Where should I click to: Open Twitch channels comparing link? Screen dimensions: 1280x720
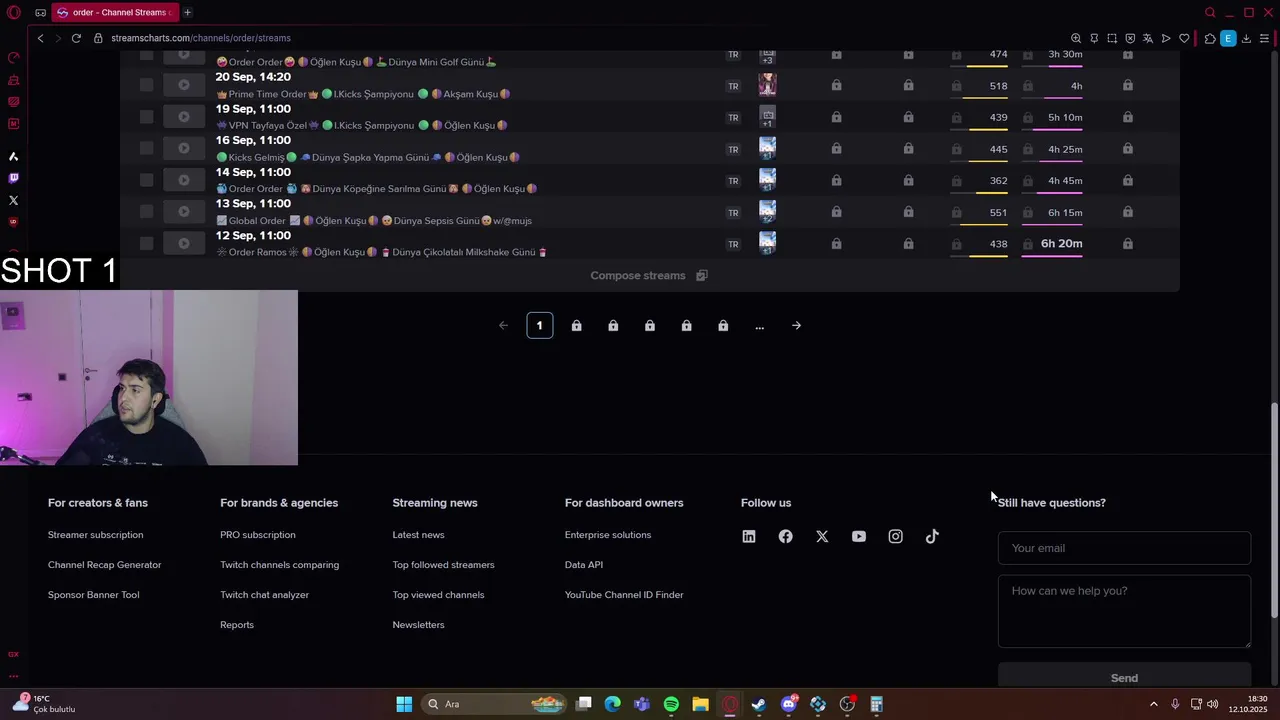pyautogui.click(x=279, y=565)
